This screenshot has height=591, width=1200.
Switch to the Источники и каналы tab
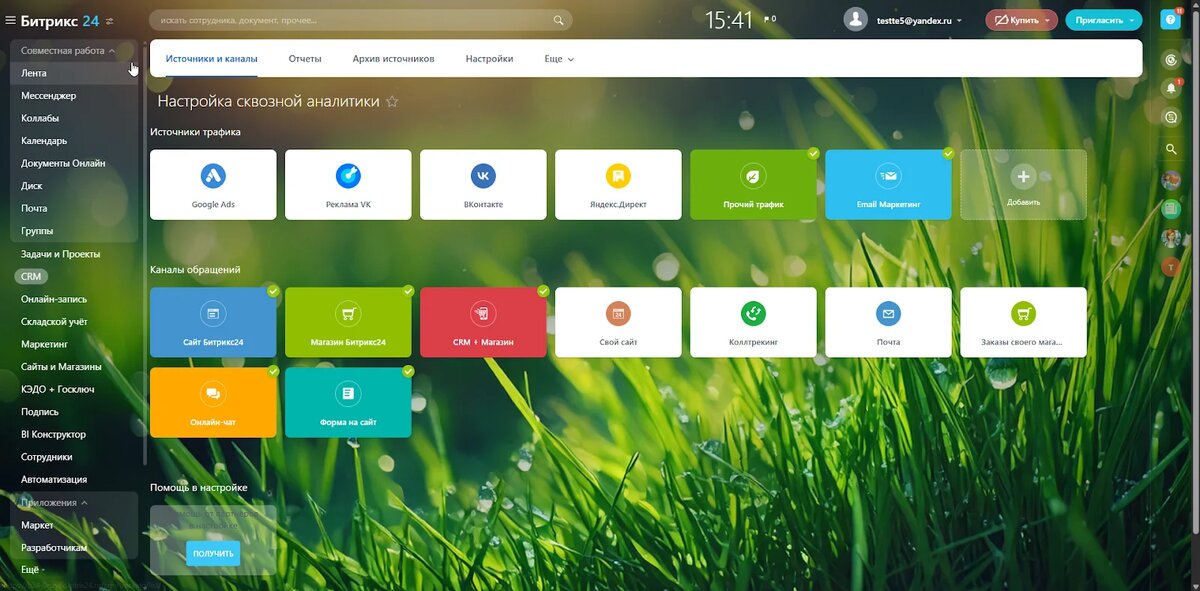(x=211, y=59)
